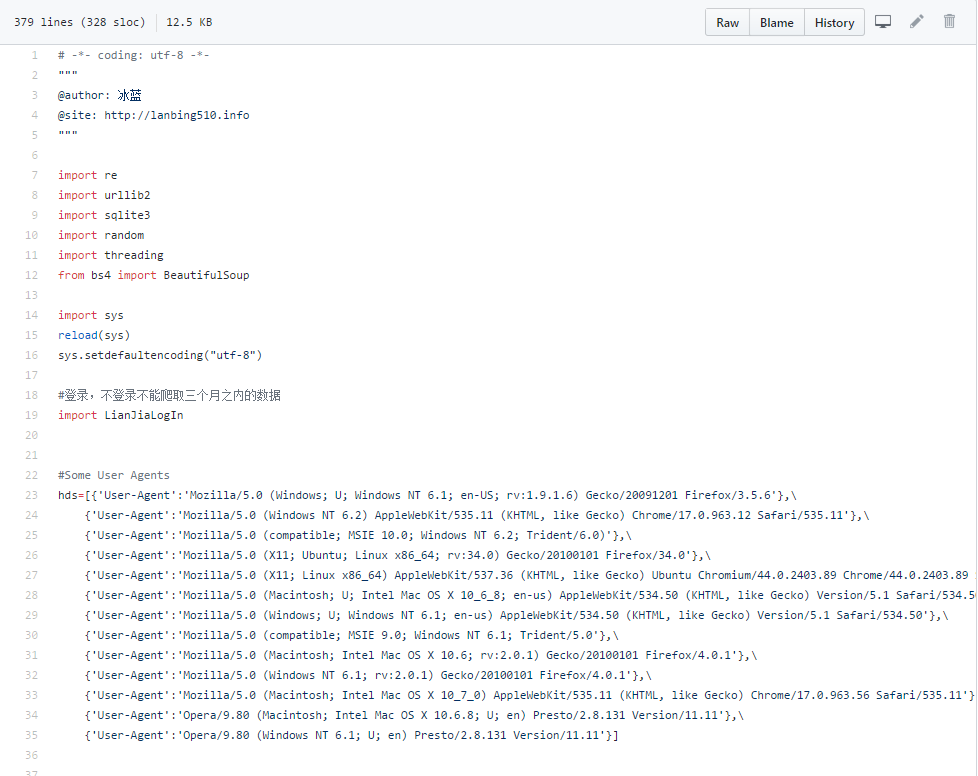Open the Blame view
The width and height of the screenshot is (978, 776).
tap(776, 23)
